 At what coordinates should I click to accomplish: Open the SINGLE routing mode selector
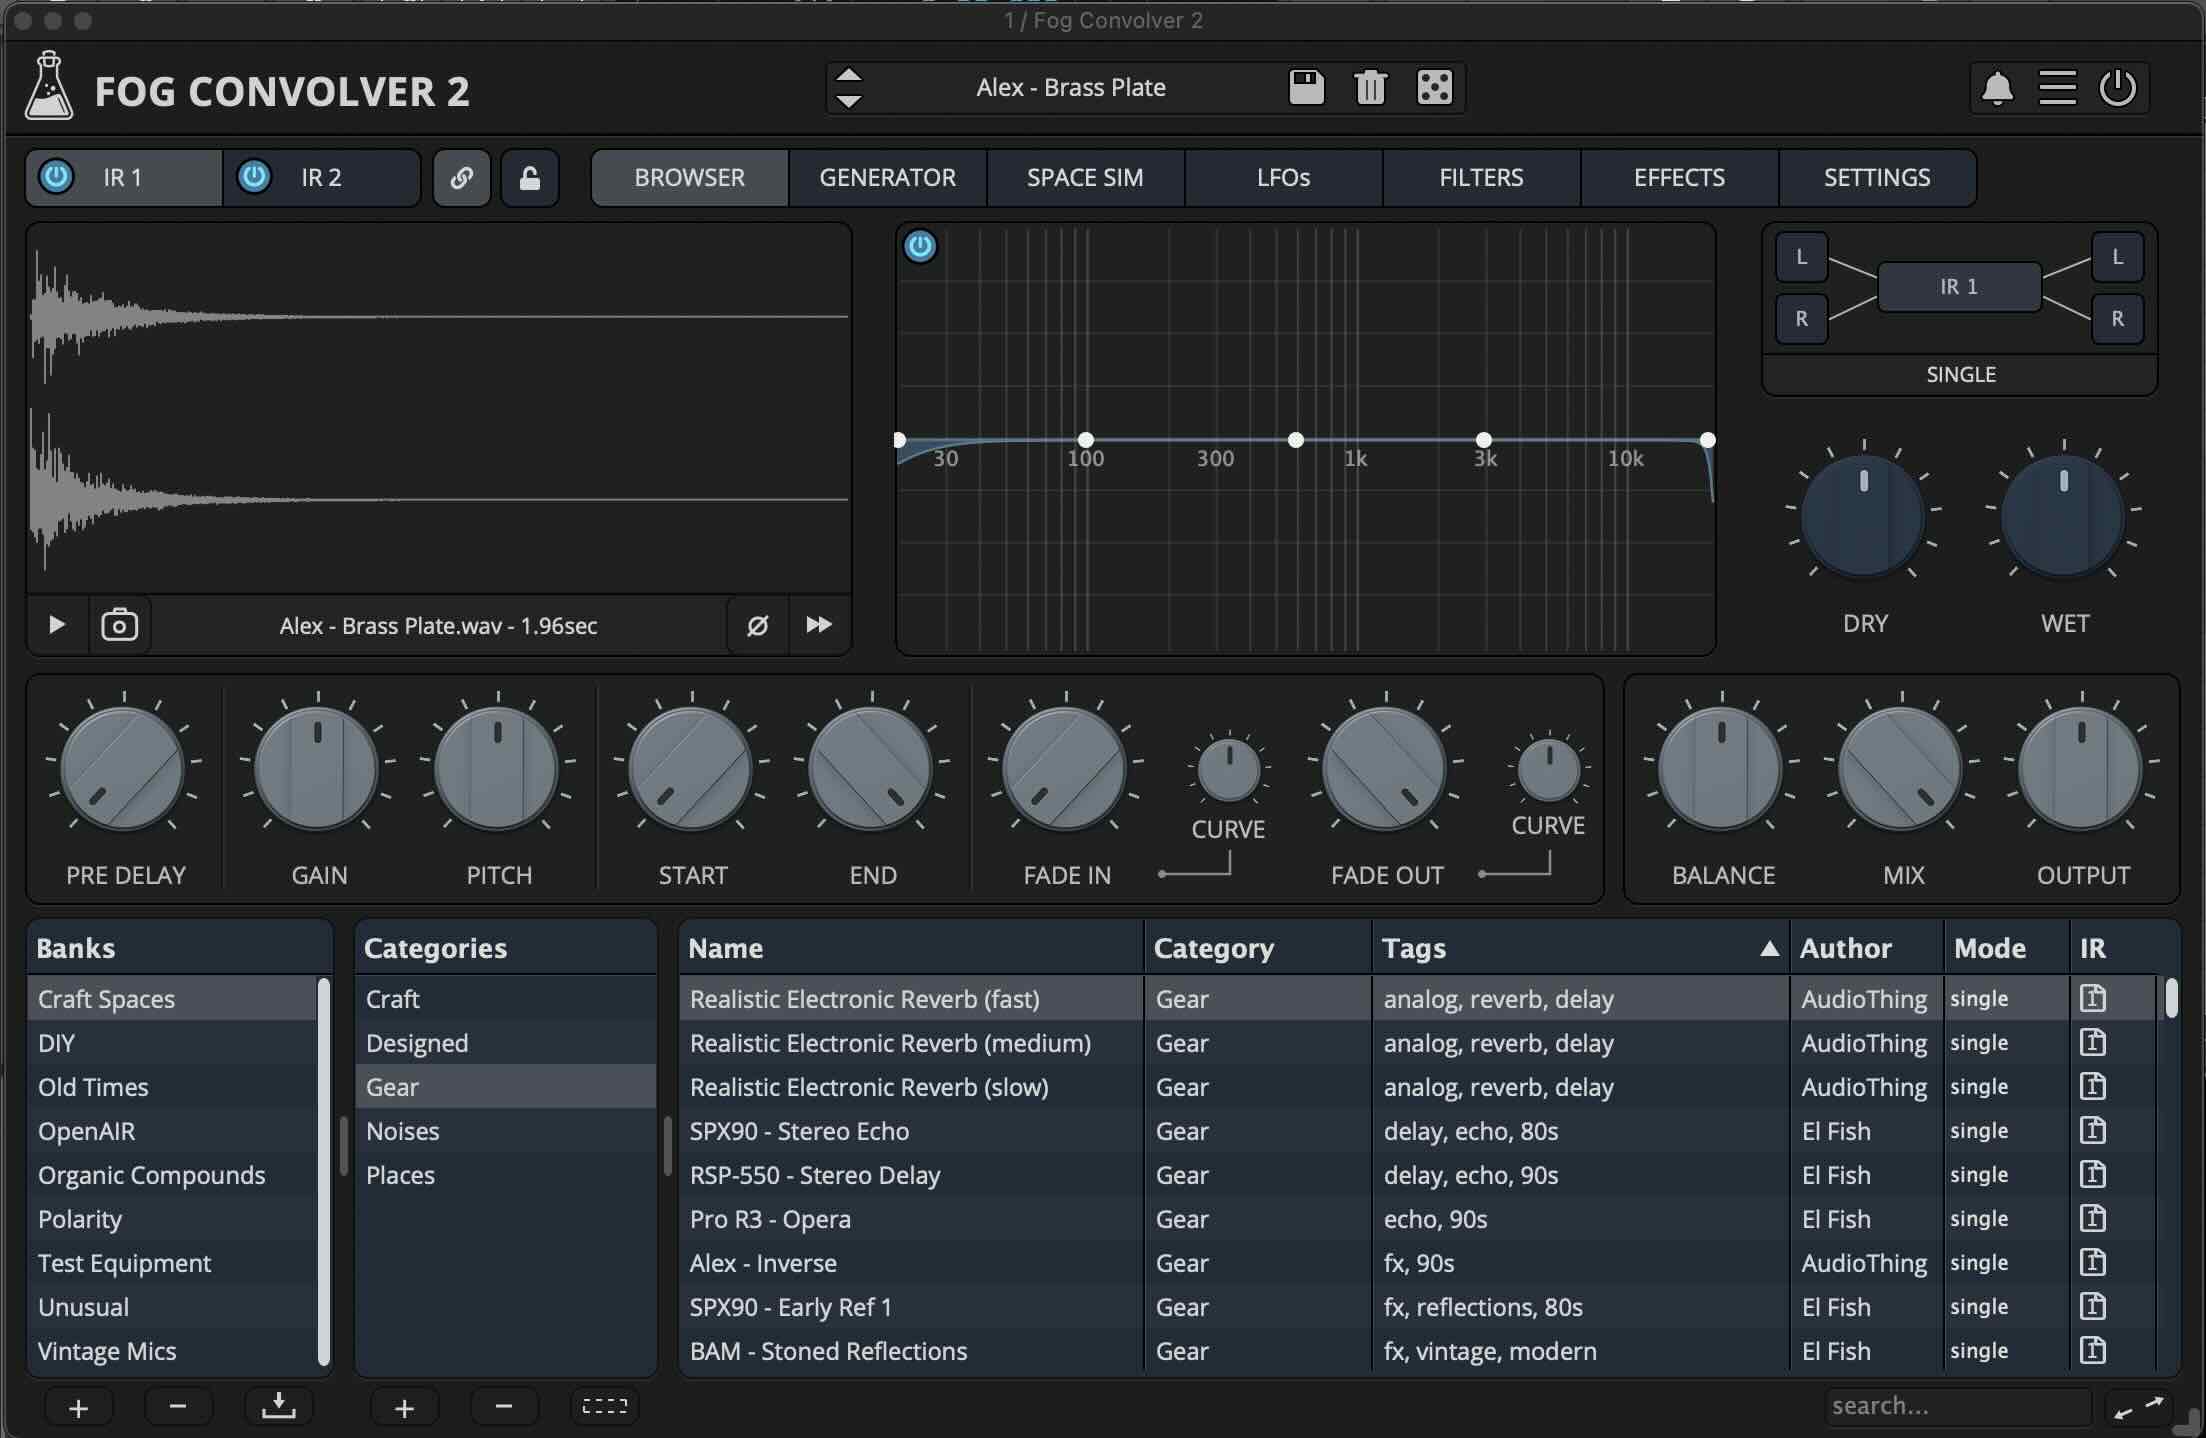(1960, 375)
